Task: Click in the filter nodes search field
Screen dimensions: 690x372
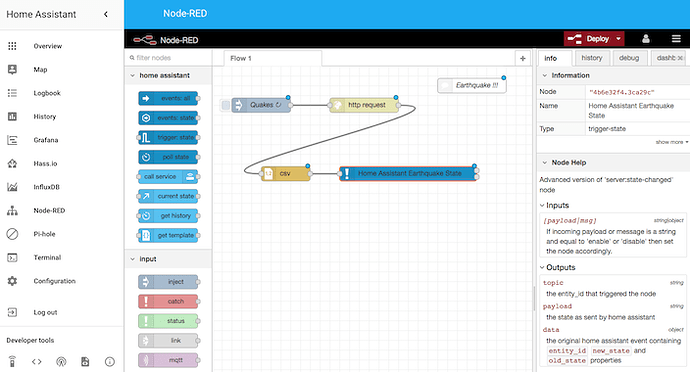Action: click(168, 58)
